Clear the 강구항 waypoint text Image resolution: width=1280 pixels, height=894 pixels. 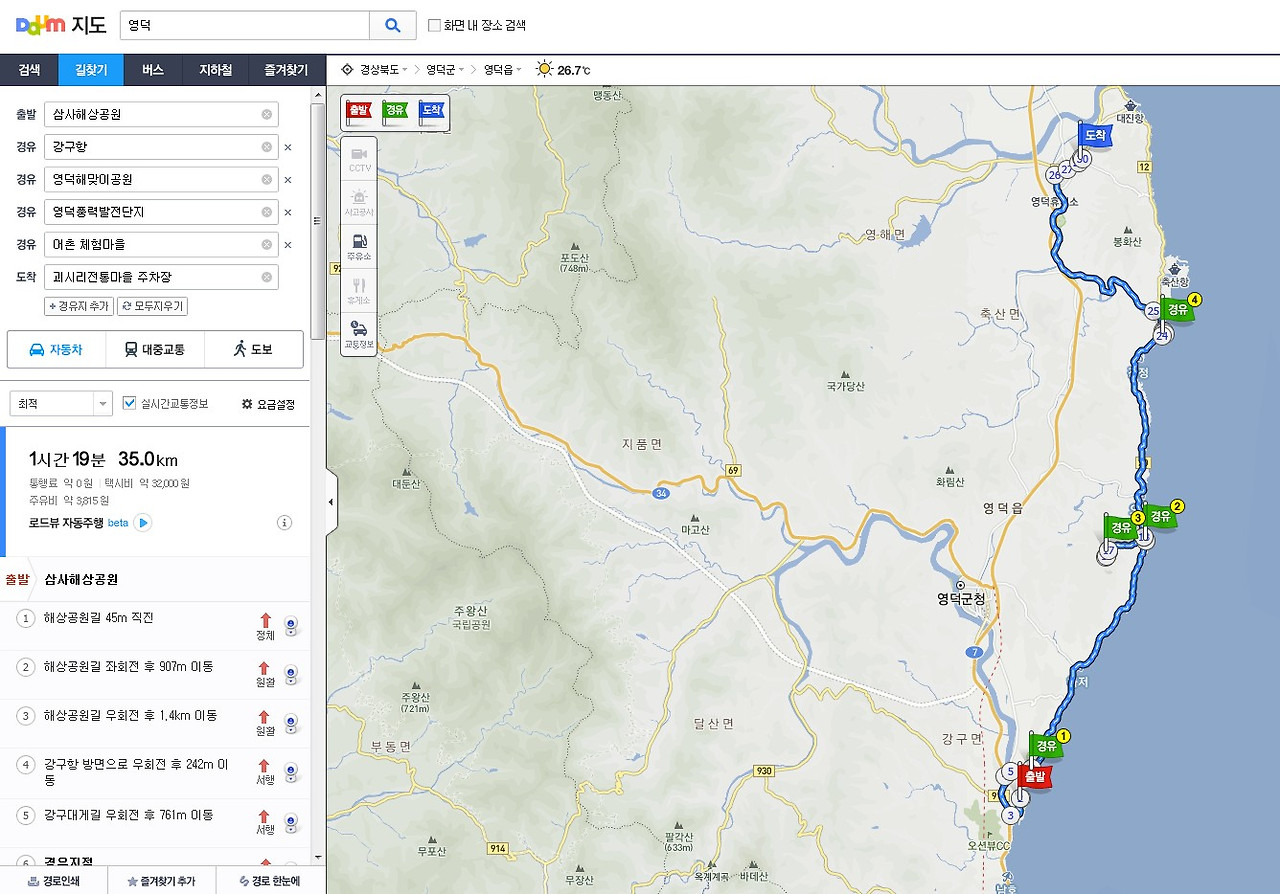(267, 147)
